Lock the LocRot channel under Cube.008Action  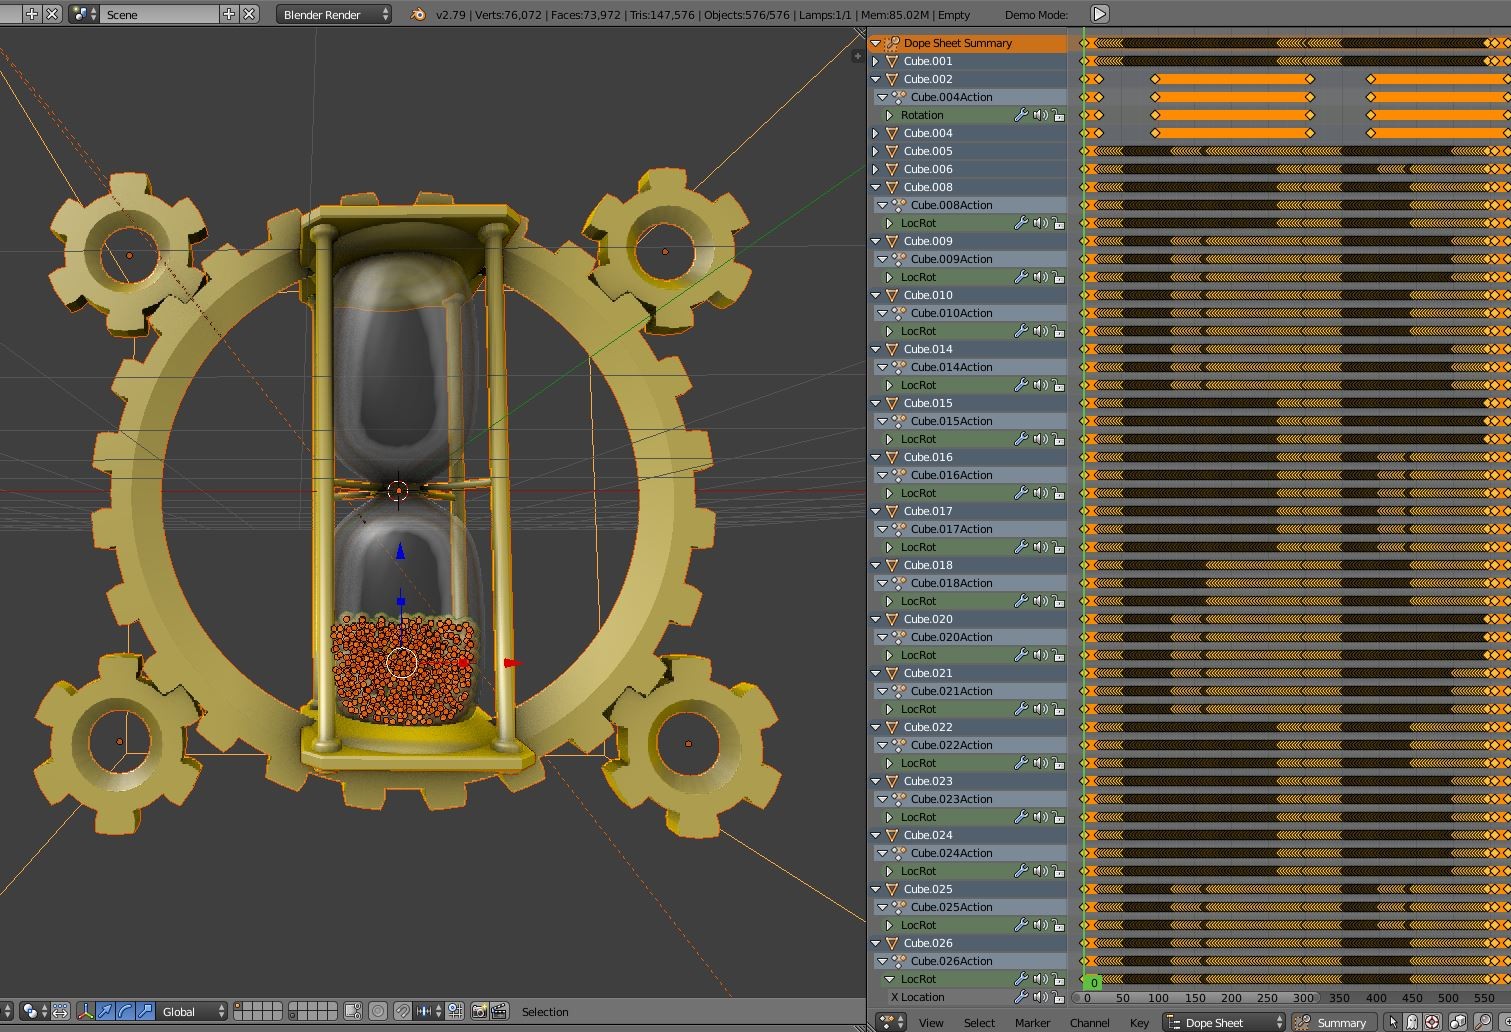1059,223
